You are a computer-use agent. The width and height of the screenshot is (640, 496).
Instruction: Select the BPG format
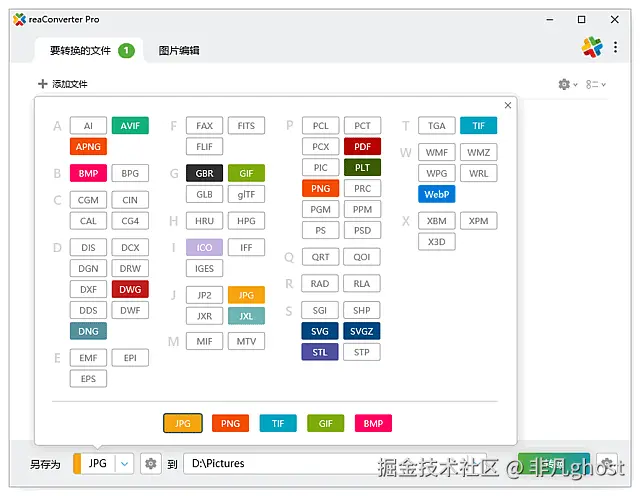130,173
